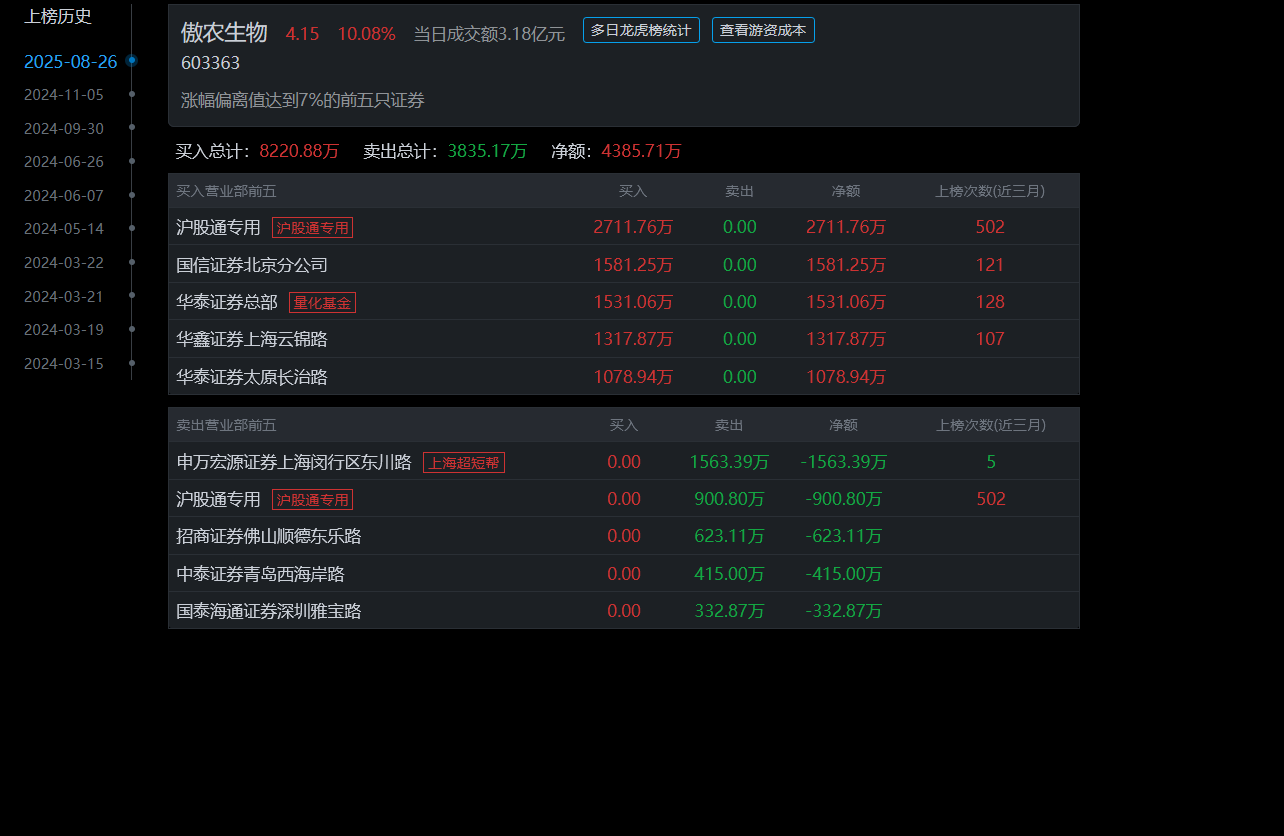The width and height of the screenshot is (1284, 836).
Task: Open 中泰证券青岛西海岸路 broker row
Action: (624, 574)
